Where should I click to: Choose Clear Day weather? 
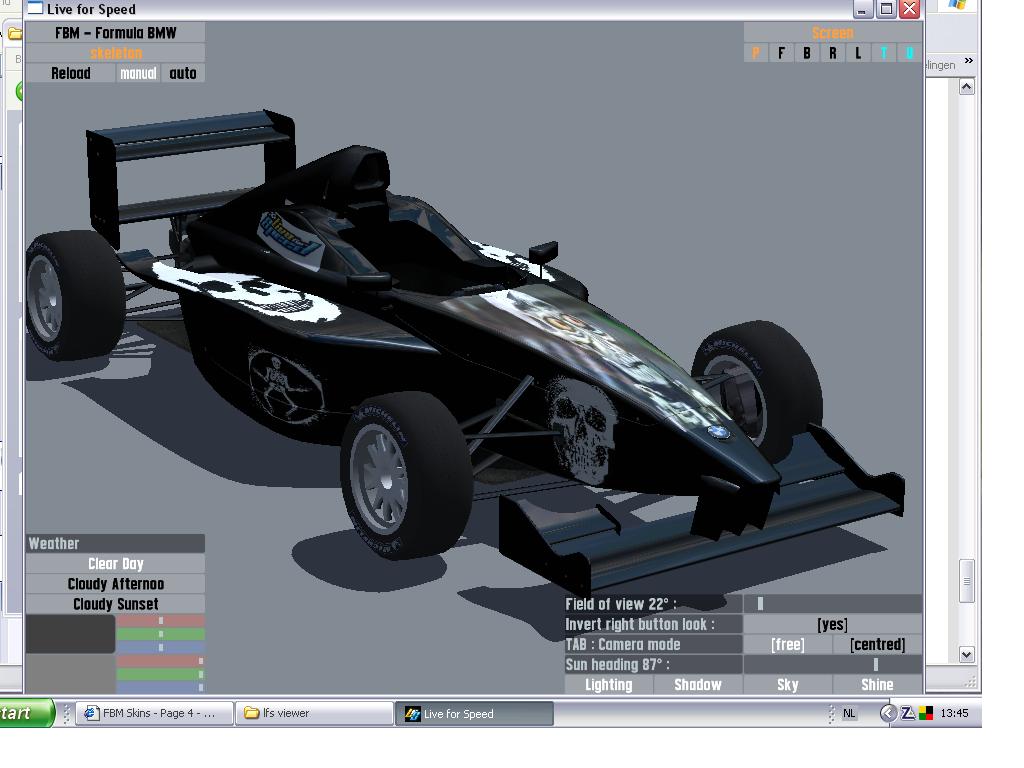pos(116,564)
